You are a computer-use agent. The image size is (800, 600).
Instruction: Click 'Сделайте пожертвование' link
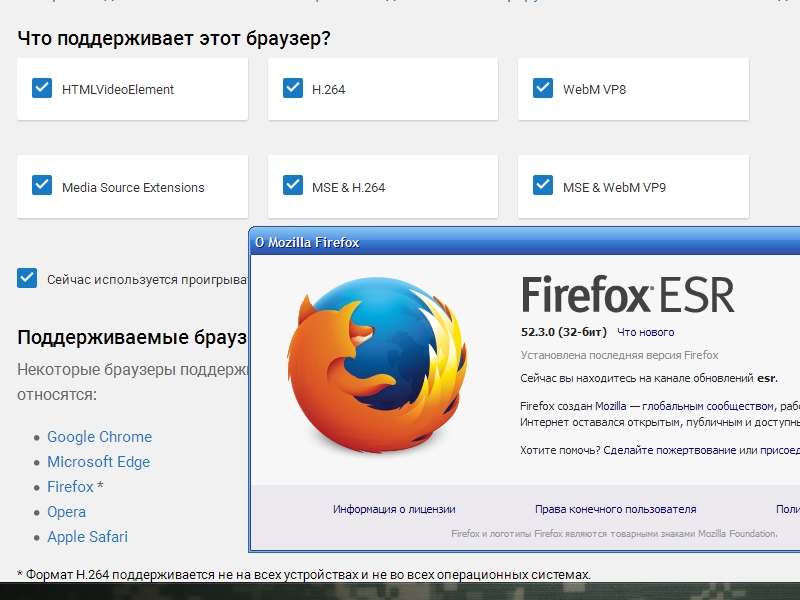click(669, 451)
